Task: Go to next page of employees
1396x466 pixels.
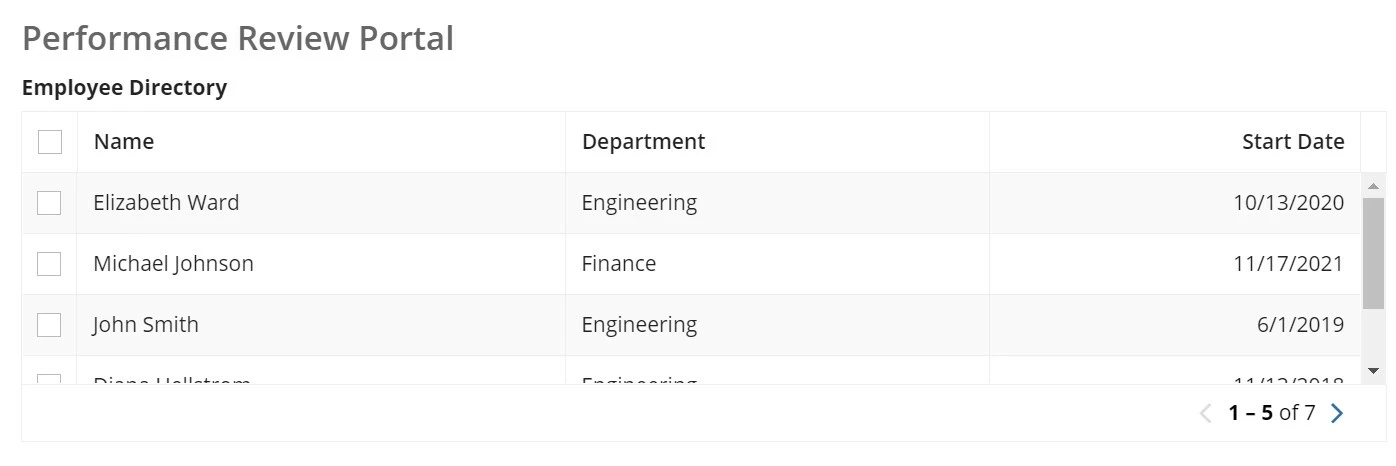Action: (1337, 413)
